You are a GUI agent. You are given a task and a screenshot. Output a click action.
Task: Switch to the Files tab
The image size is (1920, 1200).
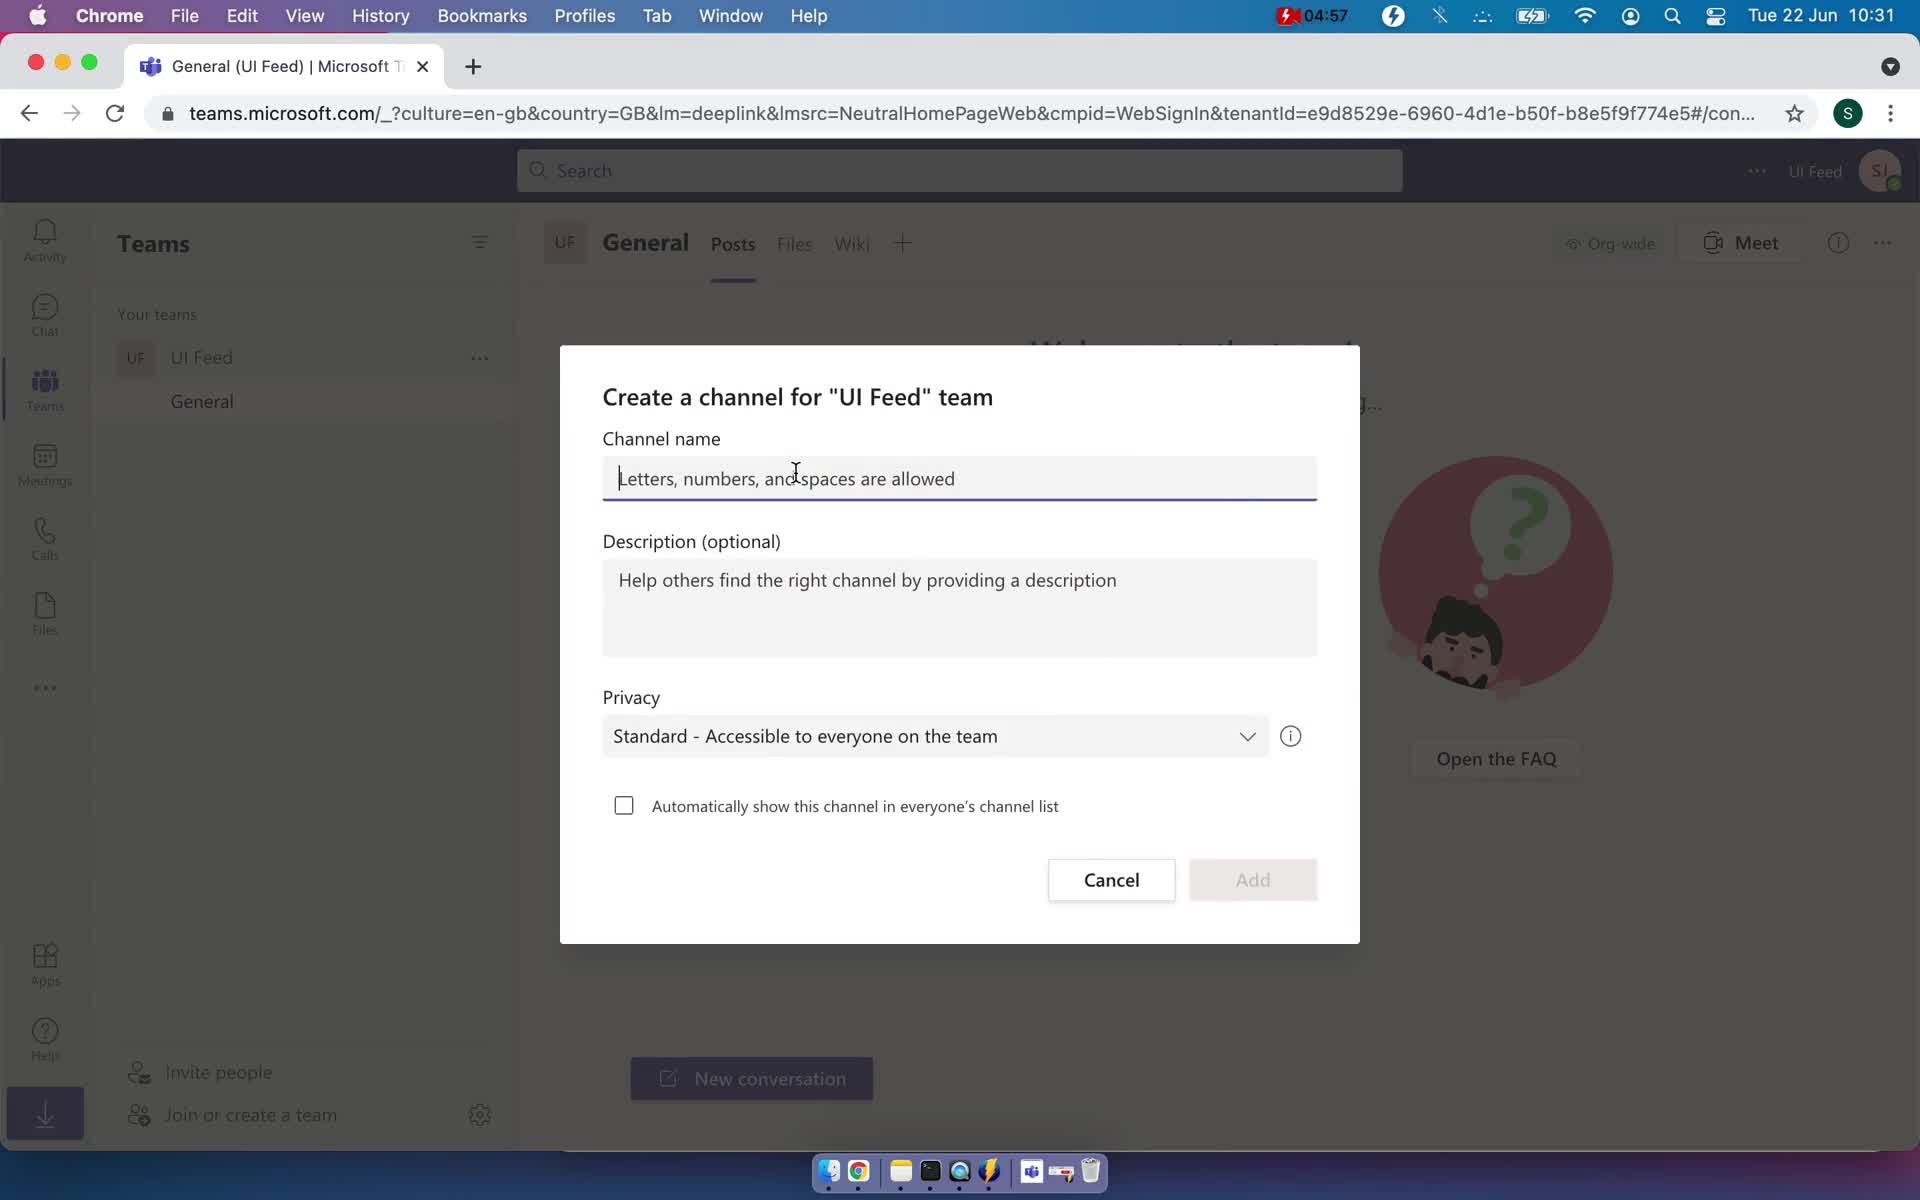pos(795,242)
